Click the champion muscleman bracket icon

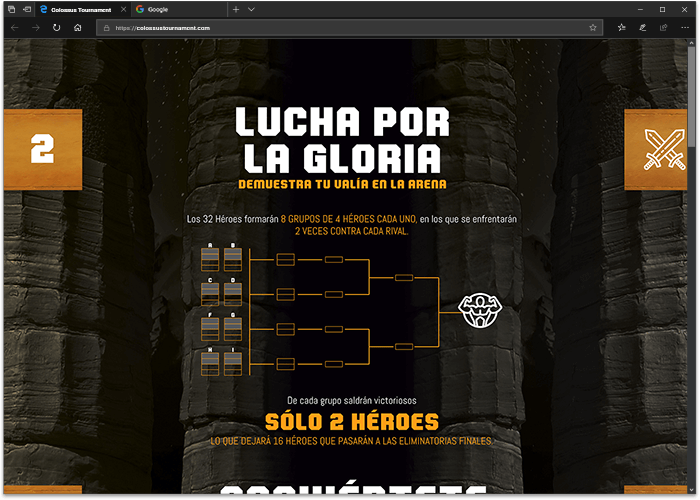pos(478,309)
